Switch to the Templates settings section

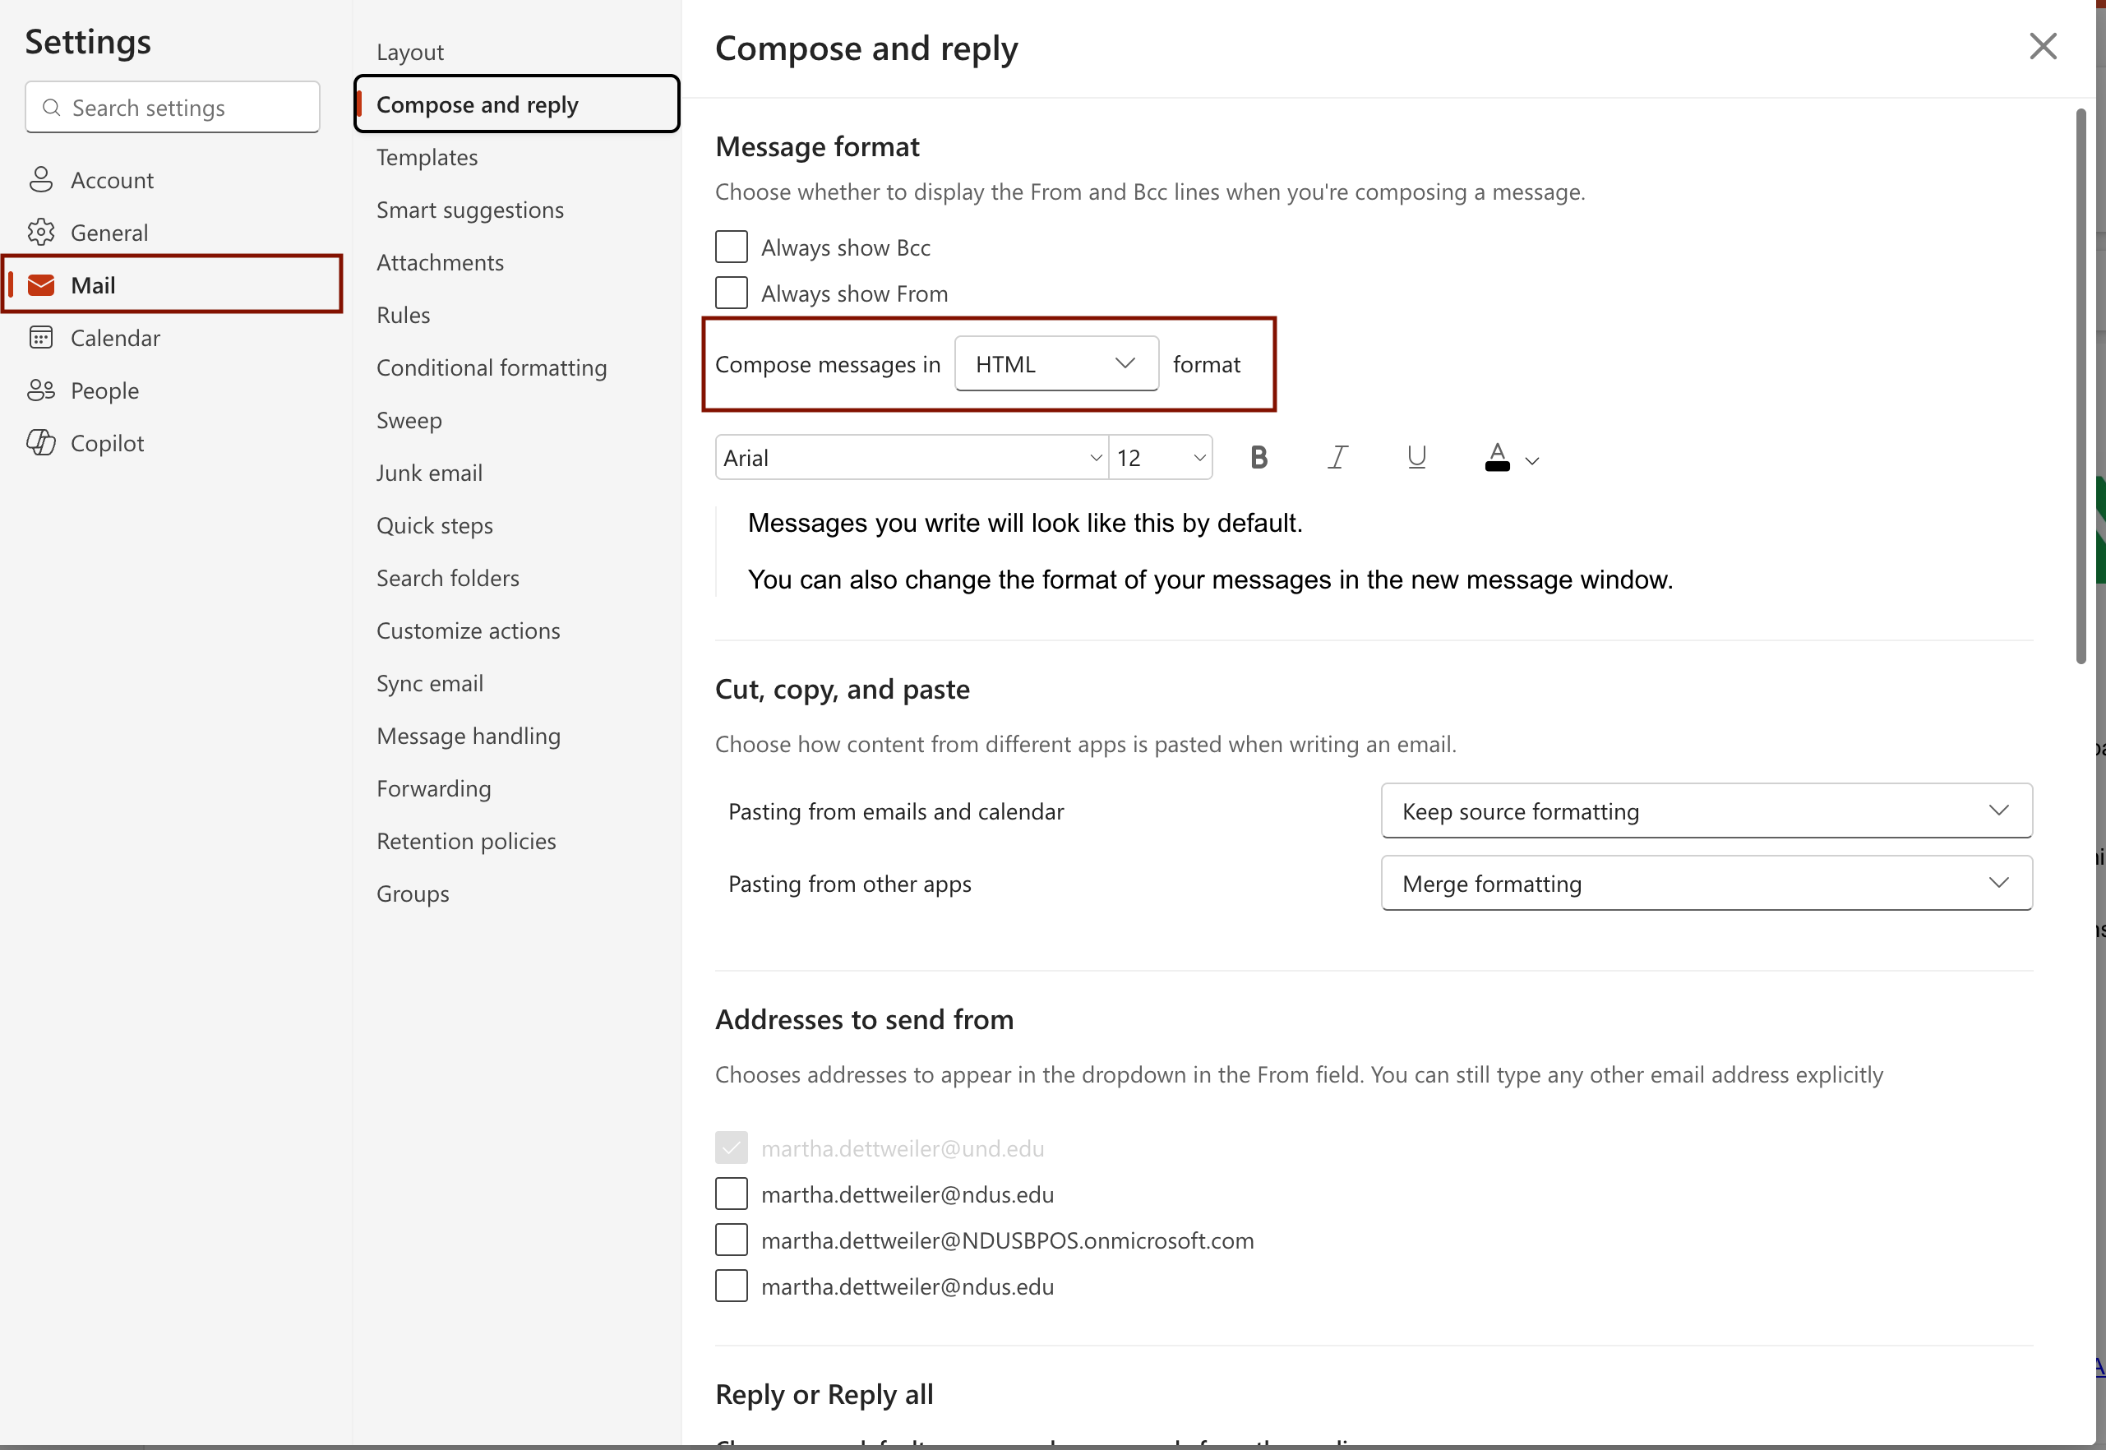(x=427, y=157)
